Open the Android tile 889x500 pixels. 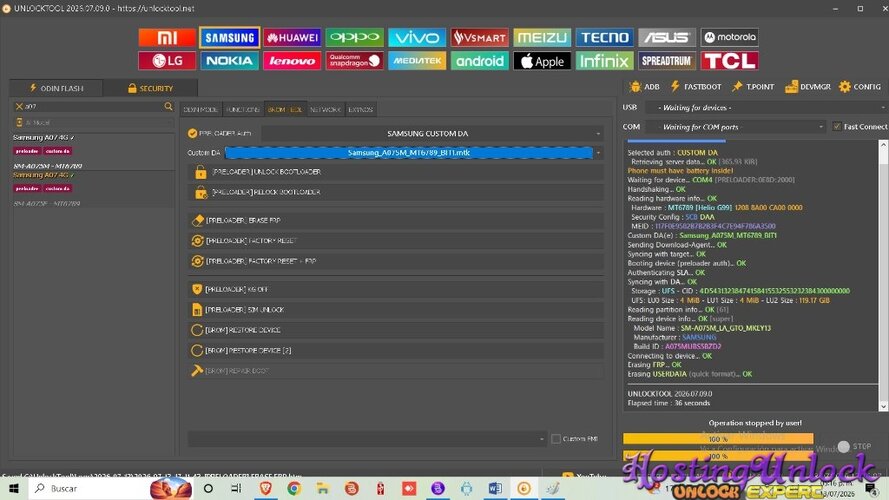(480, 61)
